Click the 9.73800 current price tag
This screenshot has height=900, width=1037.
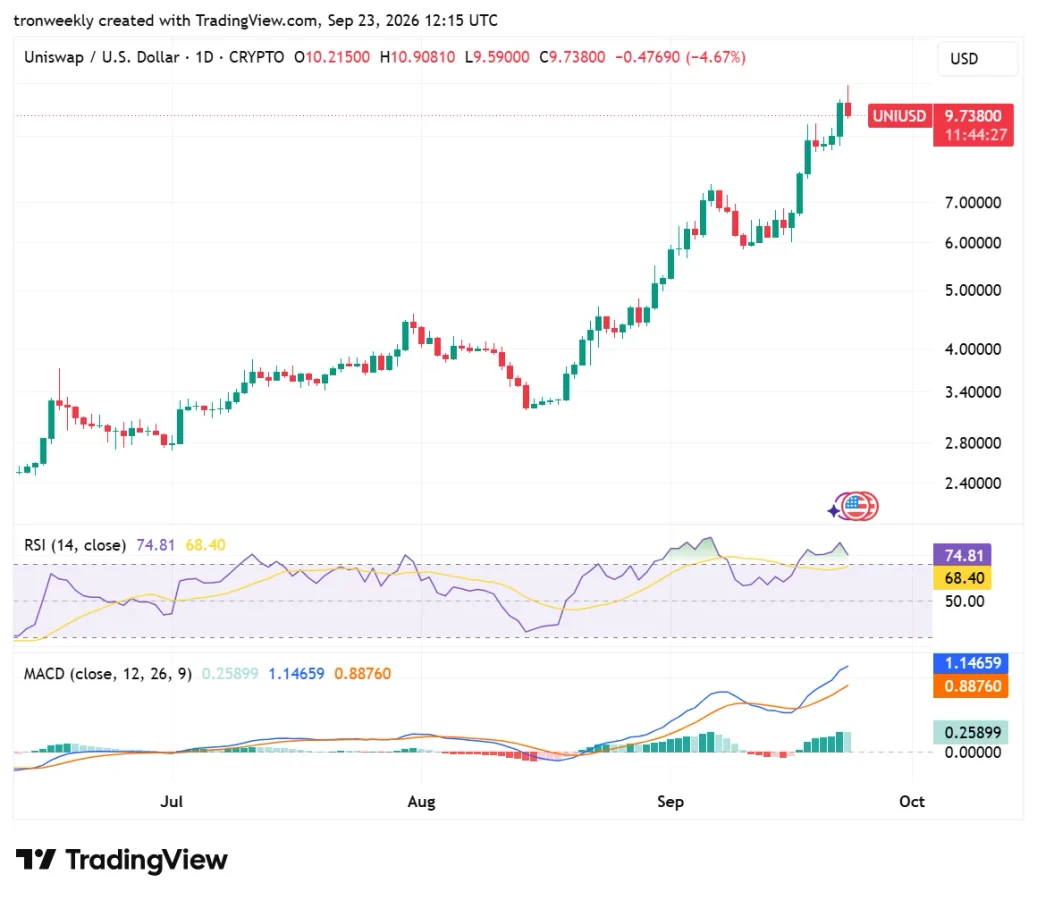point(973,116)
